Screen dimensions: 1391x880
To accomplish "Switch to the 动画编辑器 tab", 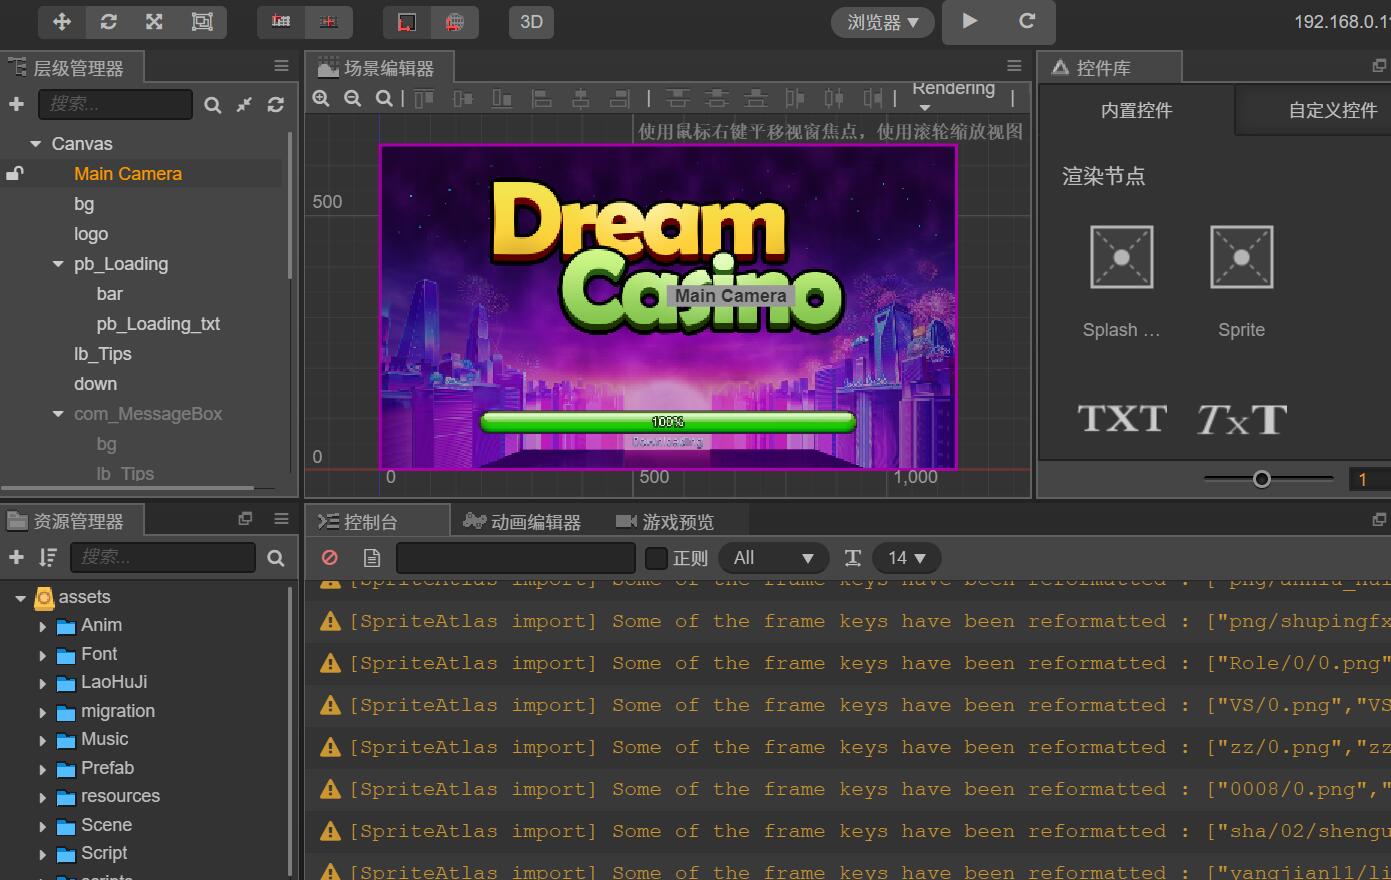I will 523,522.
